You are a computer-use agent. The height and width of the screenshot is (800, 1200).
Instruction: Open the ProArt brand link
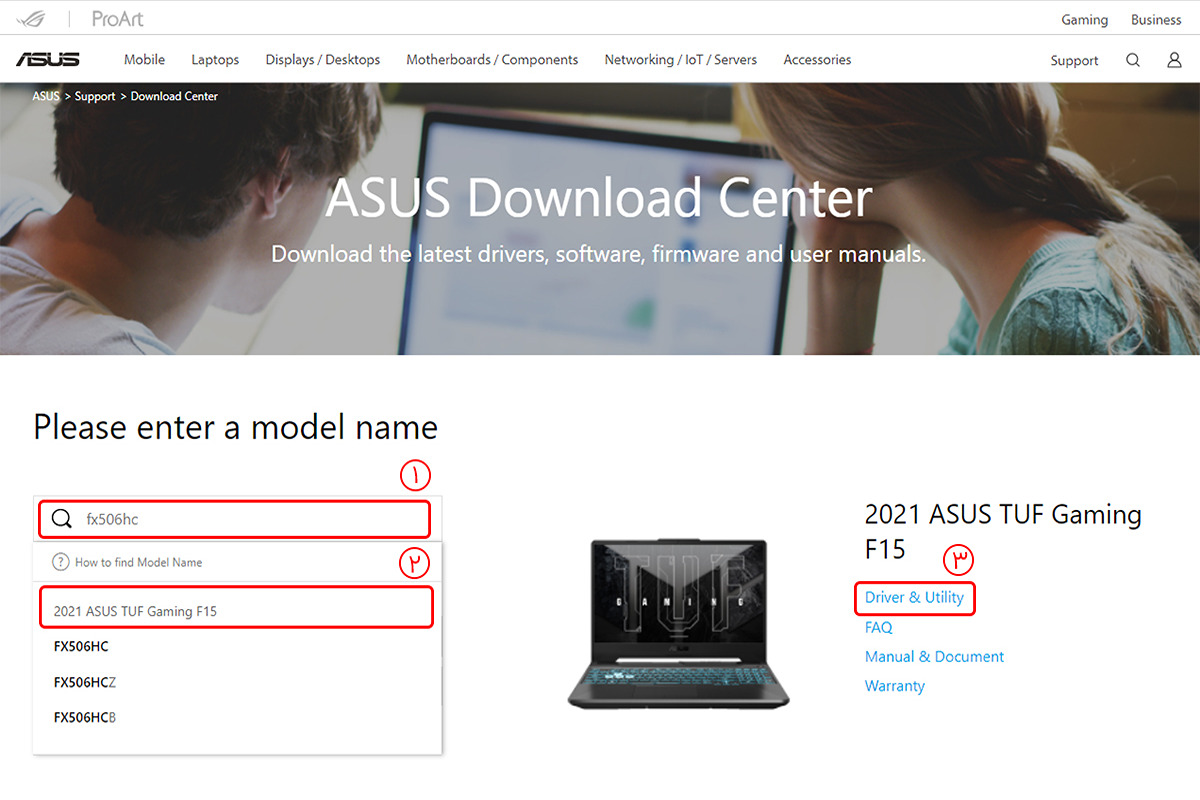pyautogui.click(x=118, y=19)
